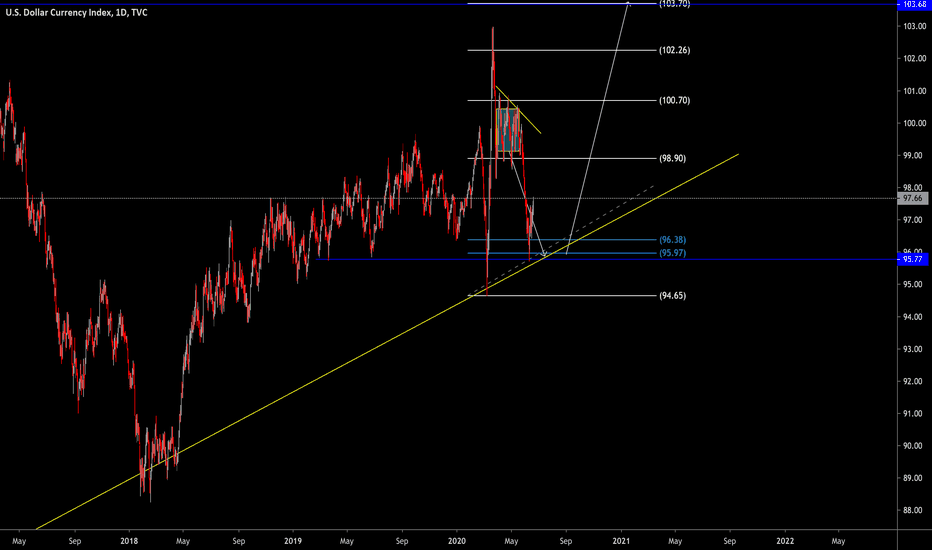Click the 94.00 price axis value
The width and height of the screenshot is (932, 550).
[x=914, y=317]
